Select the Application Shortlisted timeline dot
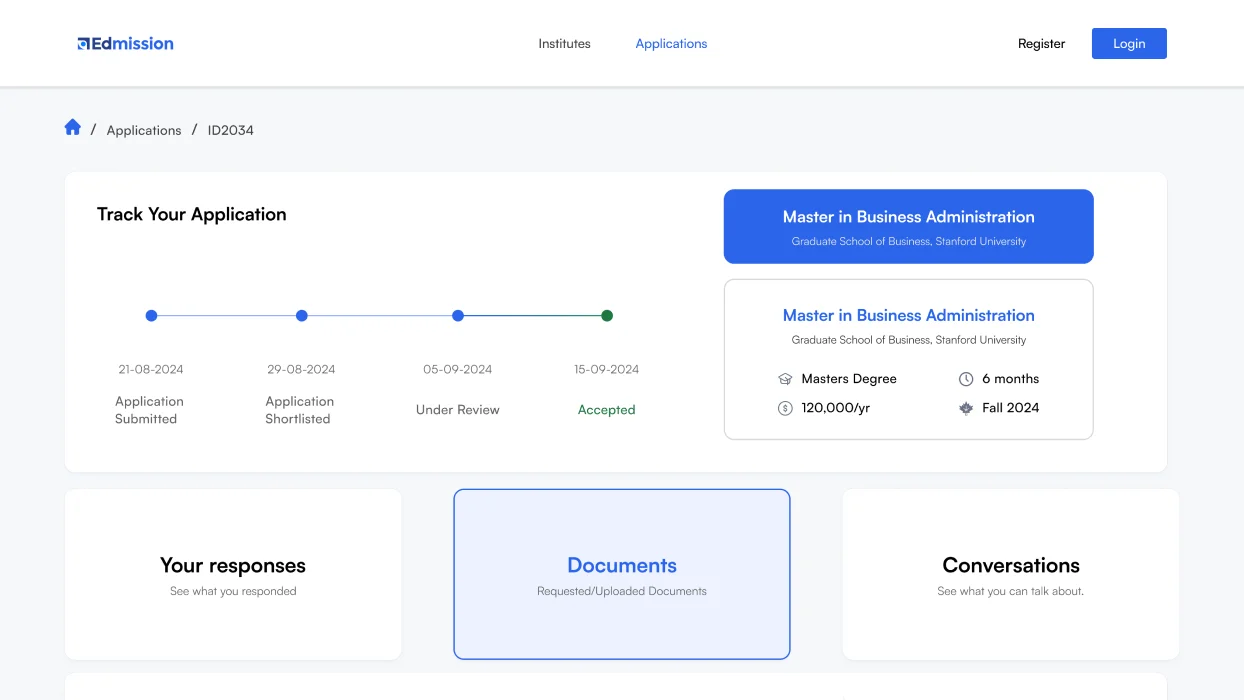Viewport: 1244px width, 700px height. click(x=302, y=316)
